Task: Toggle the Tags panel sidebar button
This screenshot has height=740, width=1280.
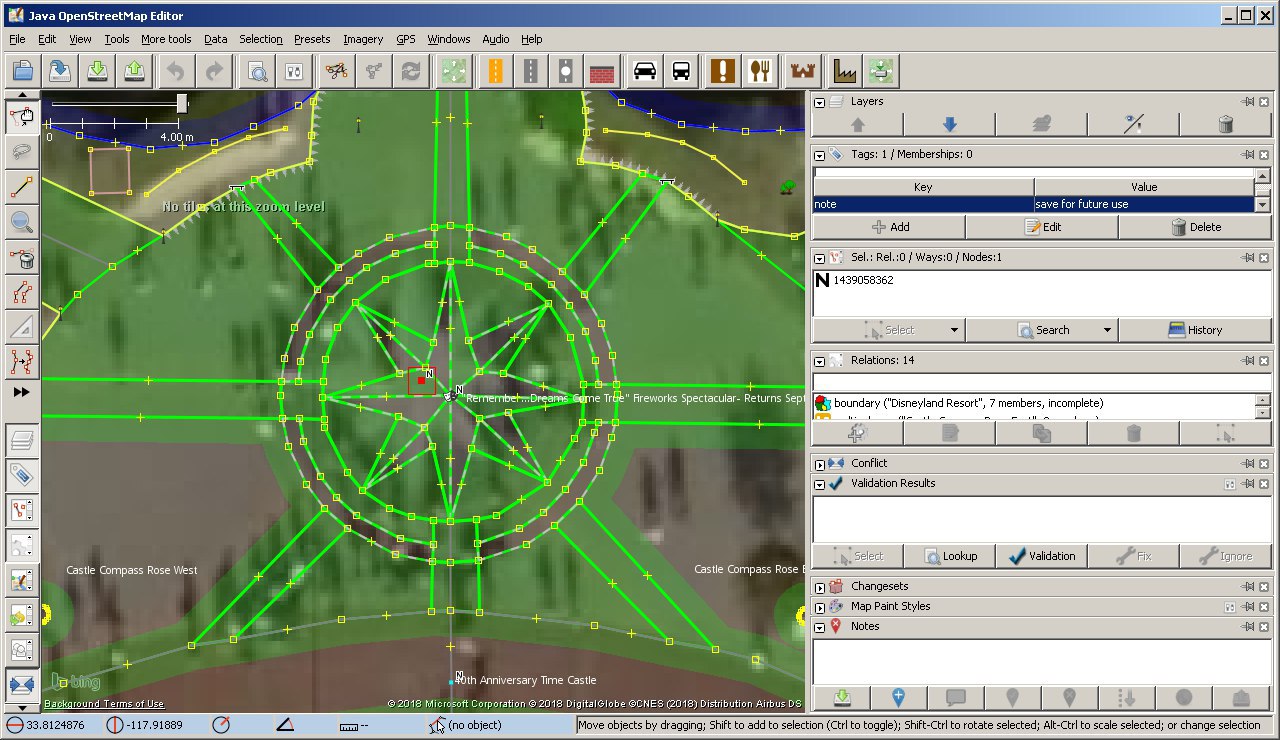Action: coord(22,475)
